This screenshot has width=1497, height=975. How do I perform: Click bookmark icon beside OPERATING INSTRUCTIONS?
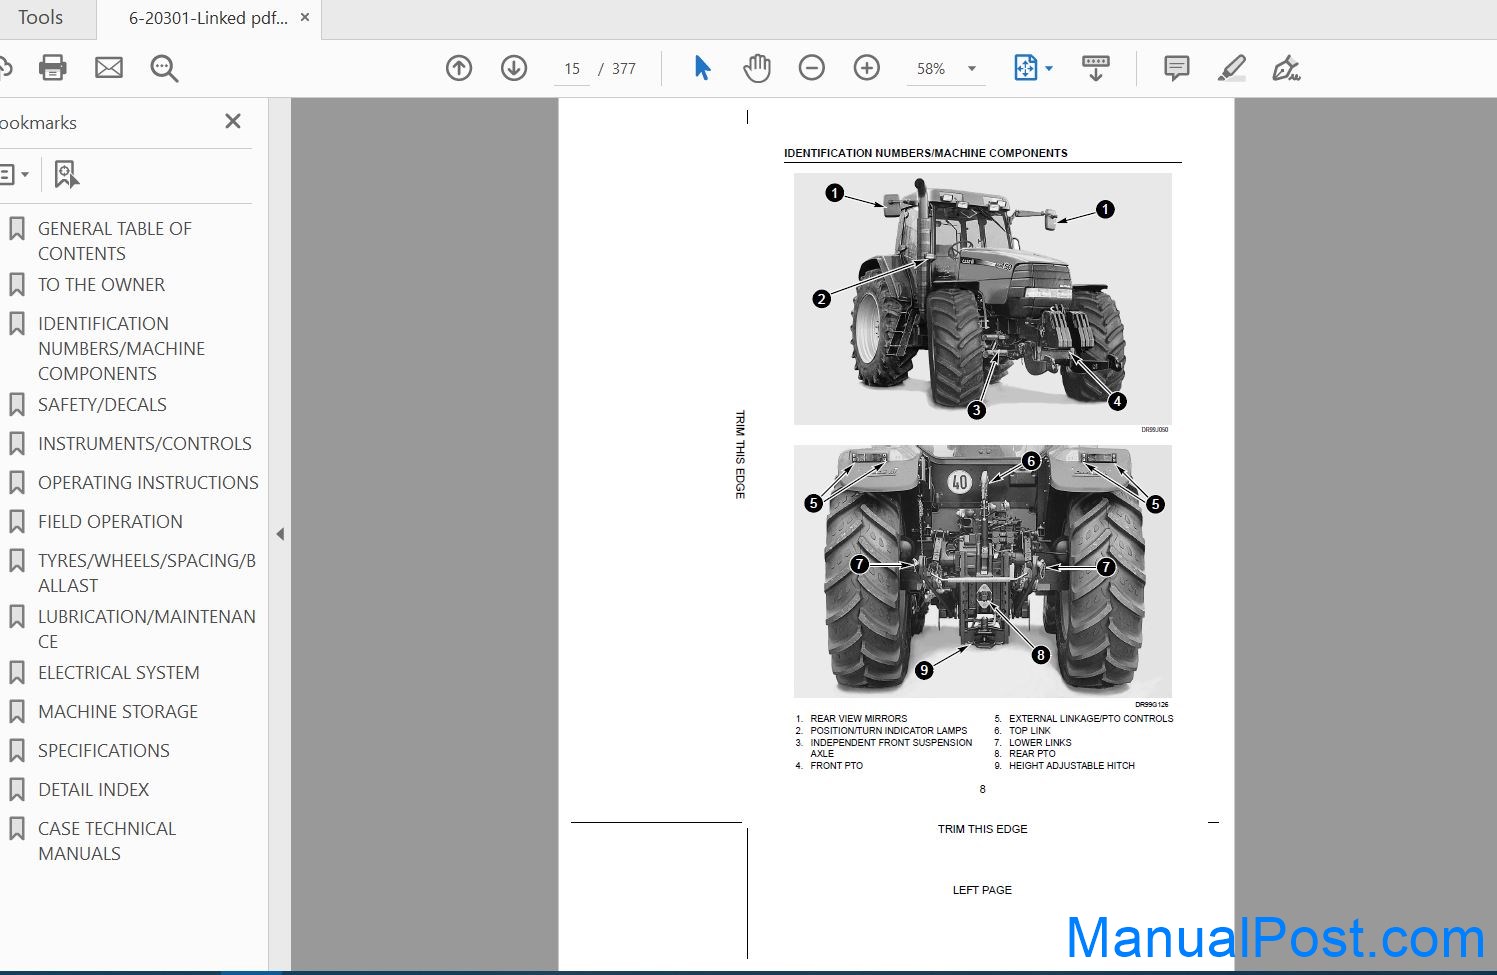tap(17, 483)
